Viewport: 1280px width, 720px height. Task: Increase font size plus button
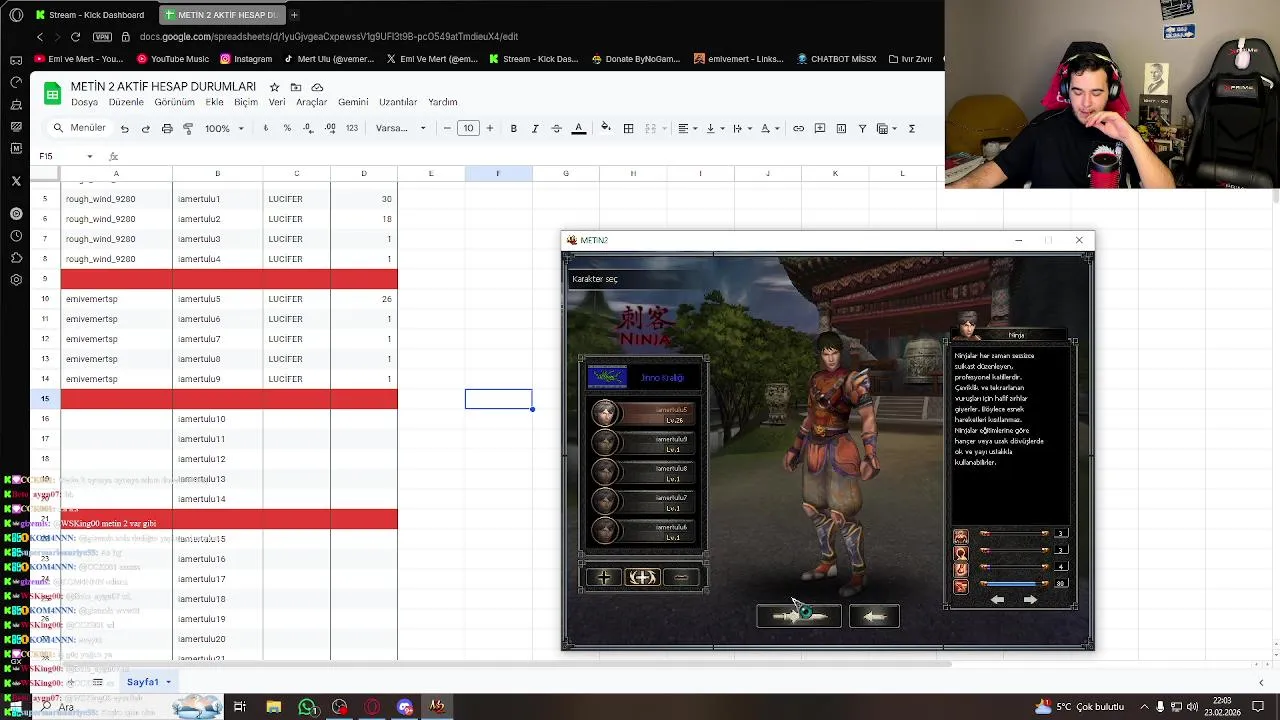(x=490, y=128)
